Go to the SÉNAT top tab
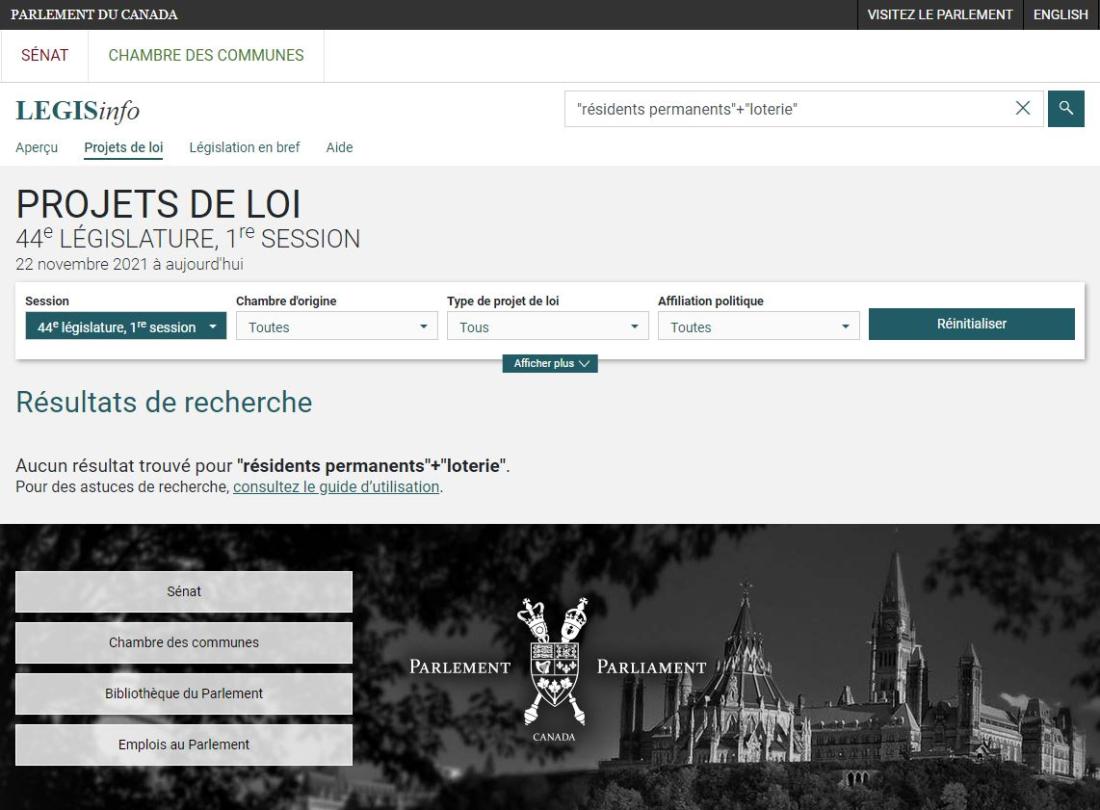This screenshot has width=1100, height=810. tap(45, 55)
